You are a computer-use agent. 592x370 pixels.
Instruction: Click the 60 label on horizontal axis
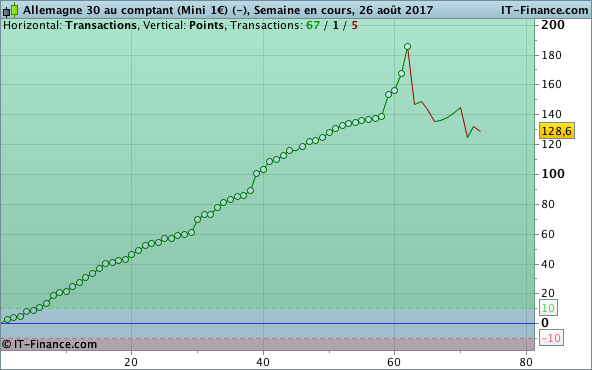tap(394, 362)
